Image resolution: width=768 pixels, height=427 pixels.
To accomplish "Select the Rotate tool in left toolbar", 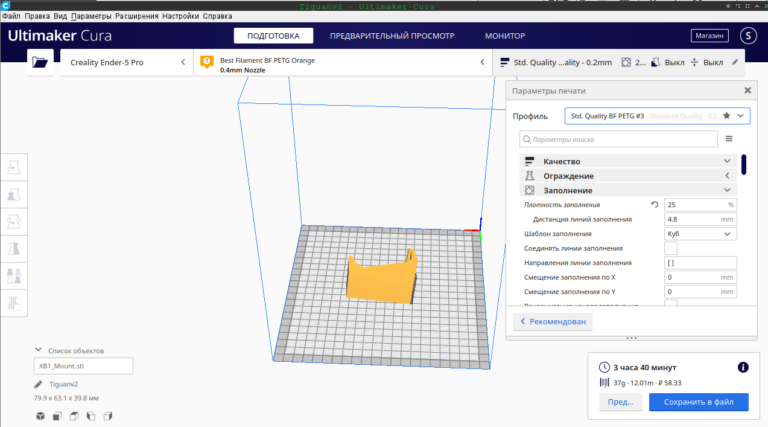I will (14, 222).
